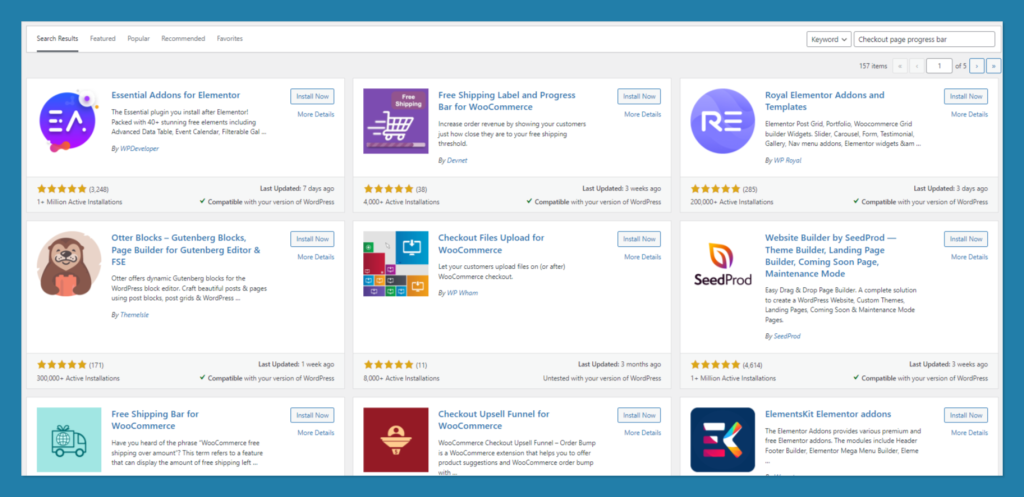Open More Details for Otter Blocks
1024x497 pixels.
point(316,257)
